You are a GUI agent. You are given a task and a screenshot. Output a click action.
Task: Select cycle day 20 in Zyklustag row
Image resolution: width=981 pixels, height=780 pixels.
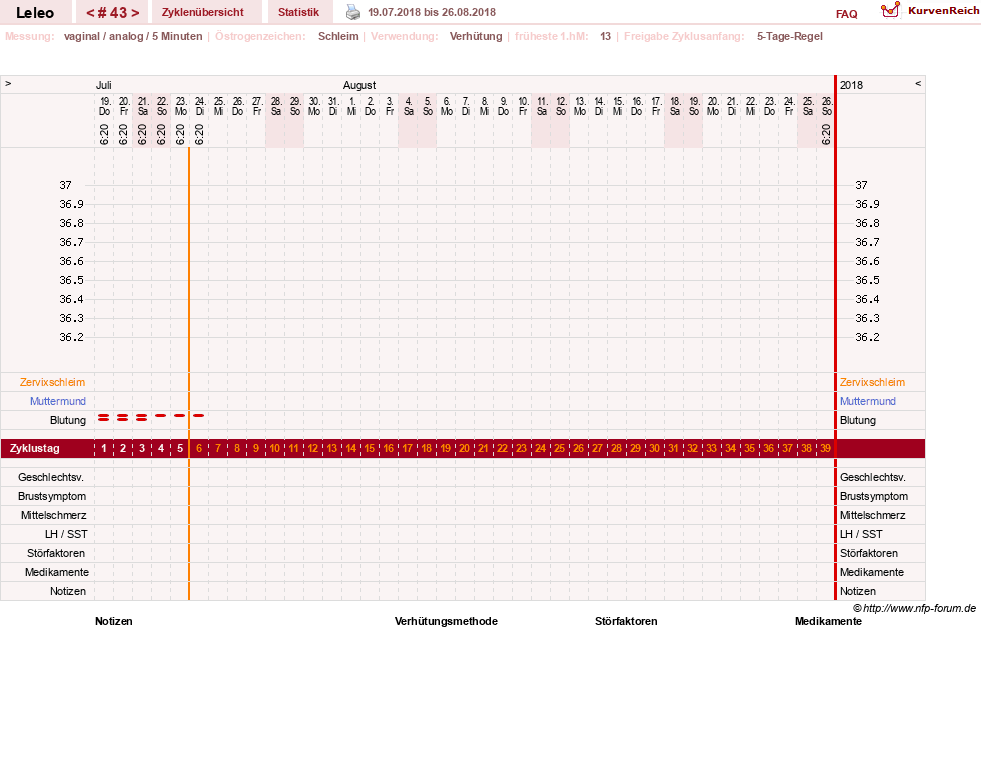click(464, 448)
